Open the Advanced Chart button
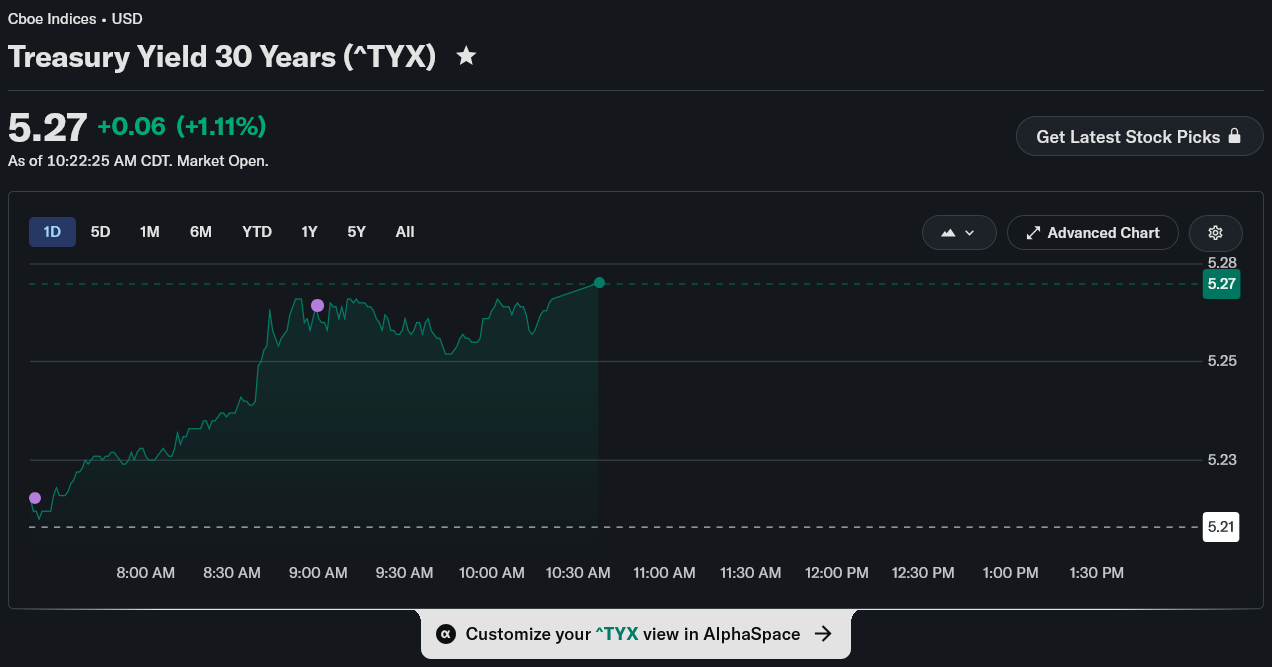The width and height of the screenshot is (1272, 667). point(1093,233)
